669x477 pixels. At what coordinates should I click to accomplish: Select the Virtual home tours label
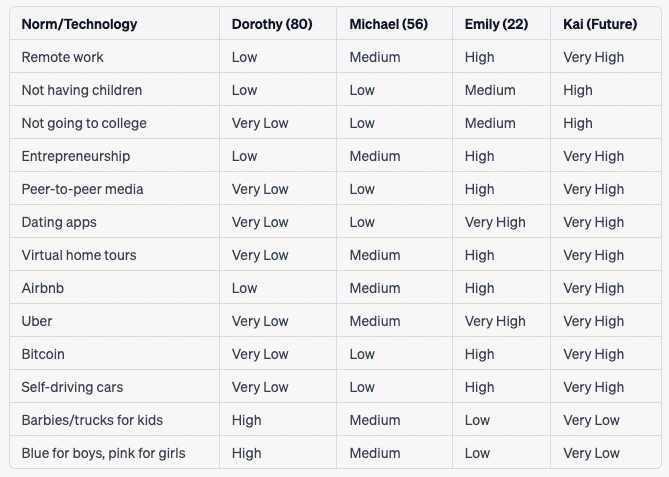pyautogui.click(x=79, y=255)
